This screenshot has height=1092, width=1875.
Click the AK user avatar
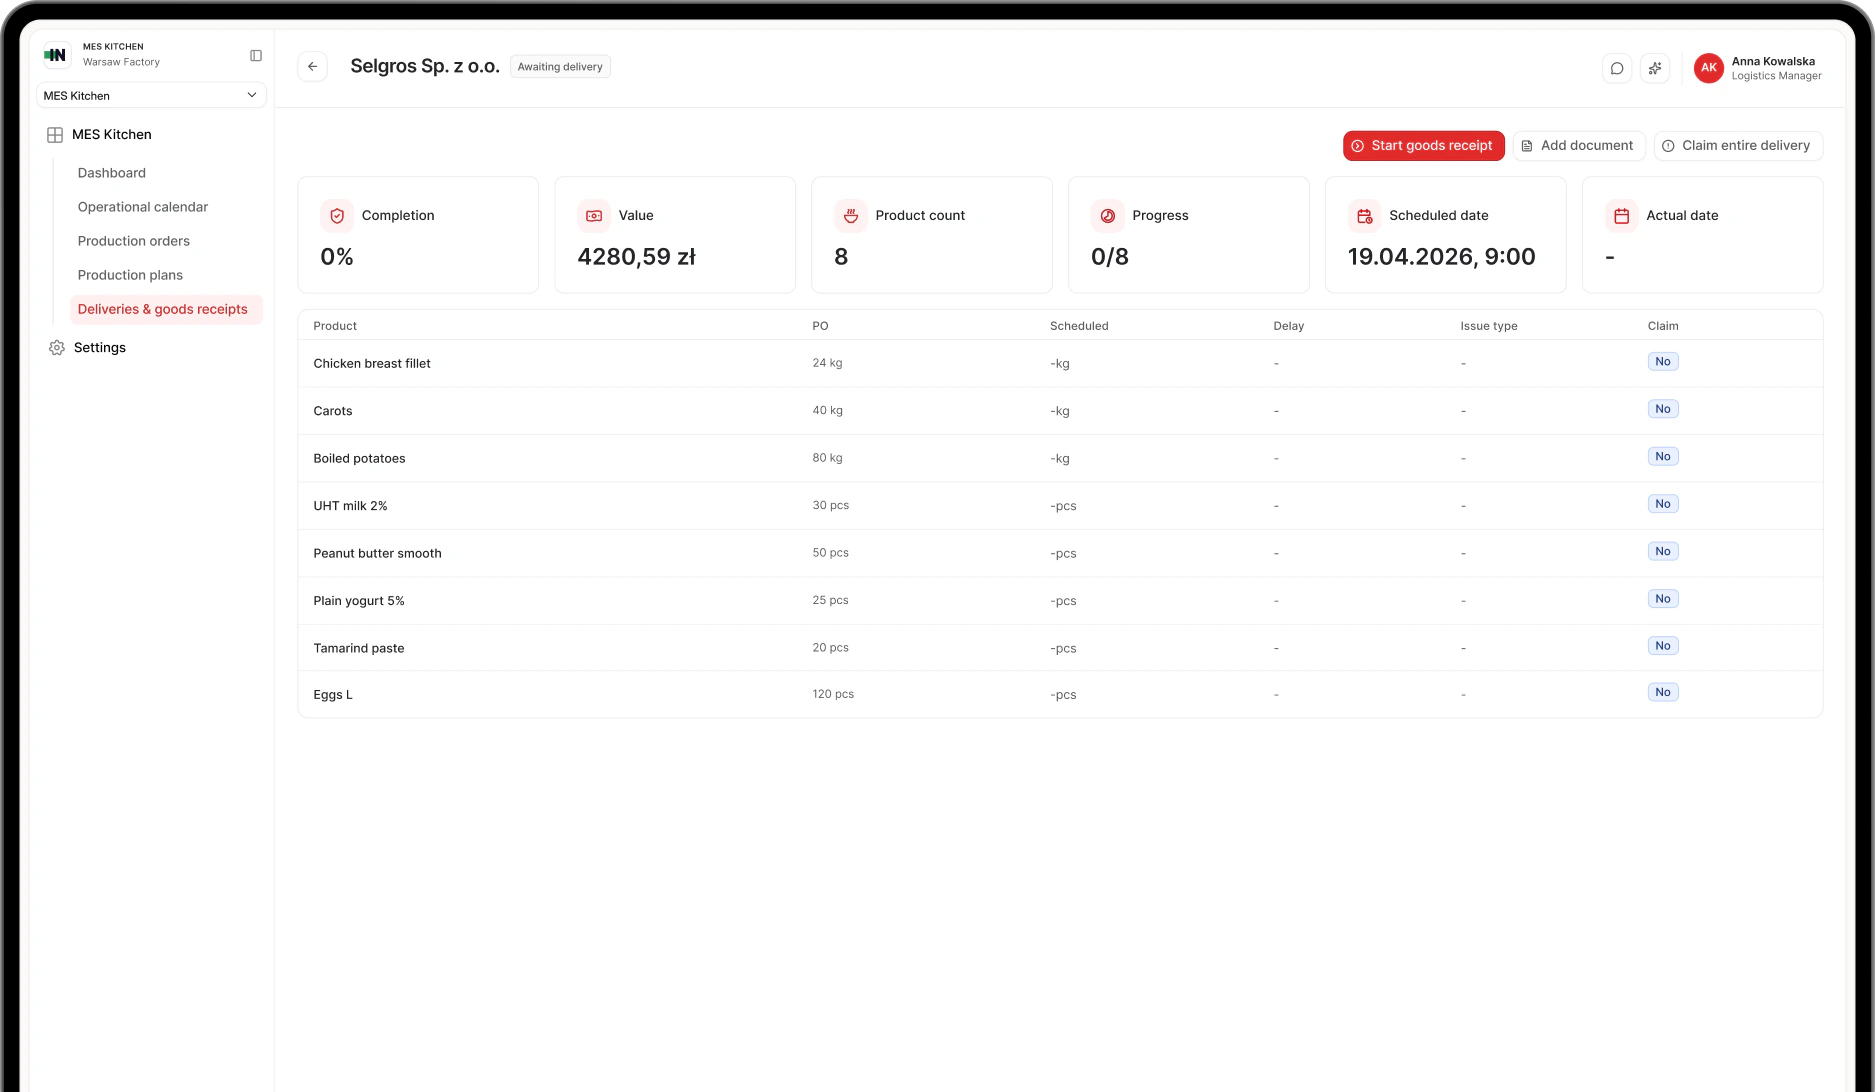point(1709,68)
